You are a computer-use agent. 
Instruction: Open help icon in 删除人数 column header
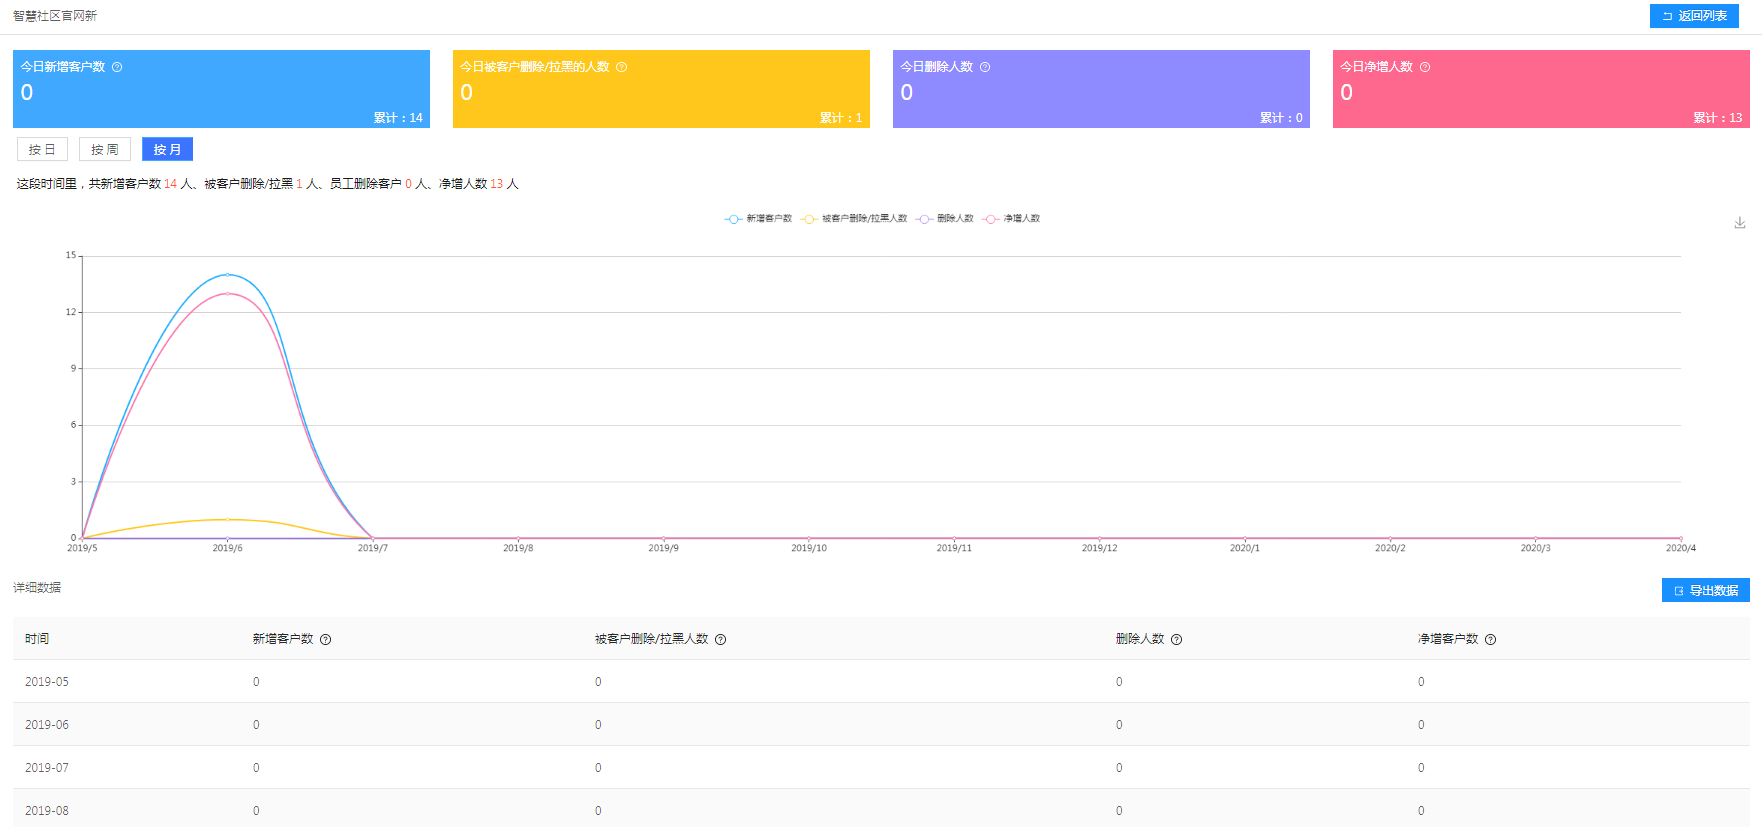coord(1176,640)
